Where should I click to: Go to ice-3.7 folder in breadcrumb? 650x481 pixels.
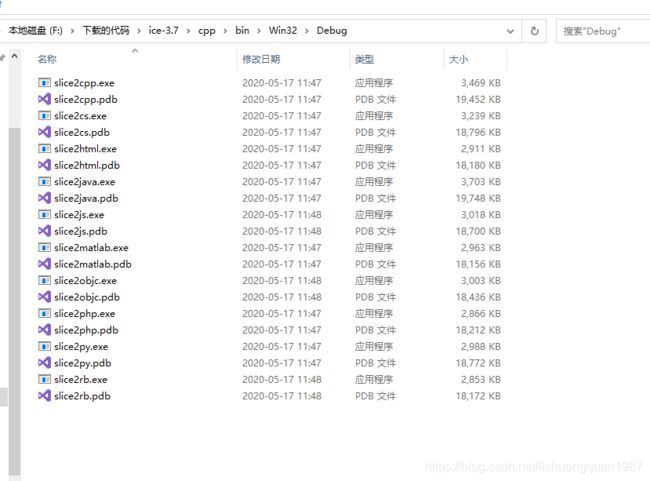tap(164, 31)
